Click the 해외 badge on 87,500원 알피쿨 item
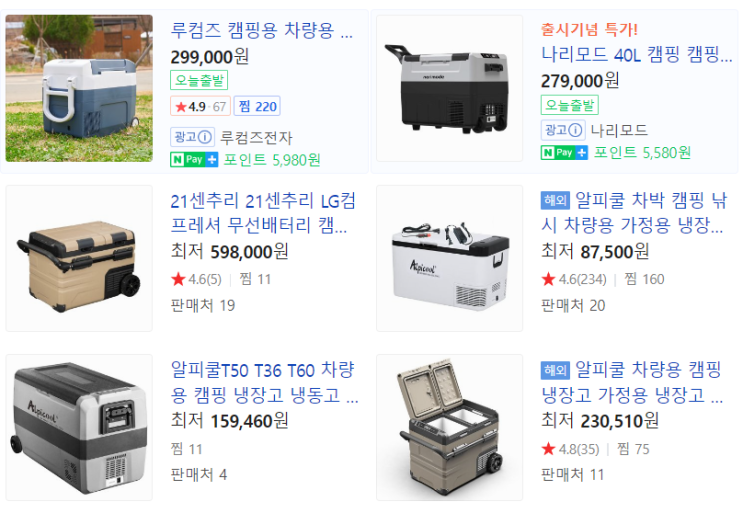 click(x=555, y=200)
